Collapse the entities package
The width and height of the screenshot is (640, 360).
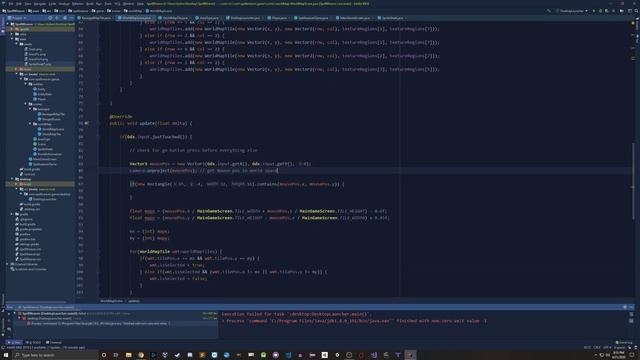pos(26,84)
